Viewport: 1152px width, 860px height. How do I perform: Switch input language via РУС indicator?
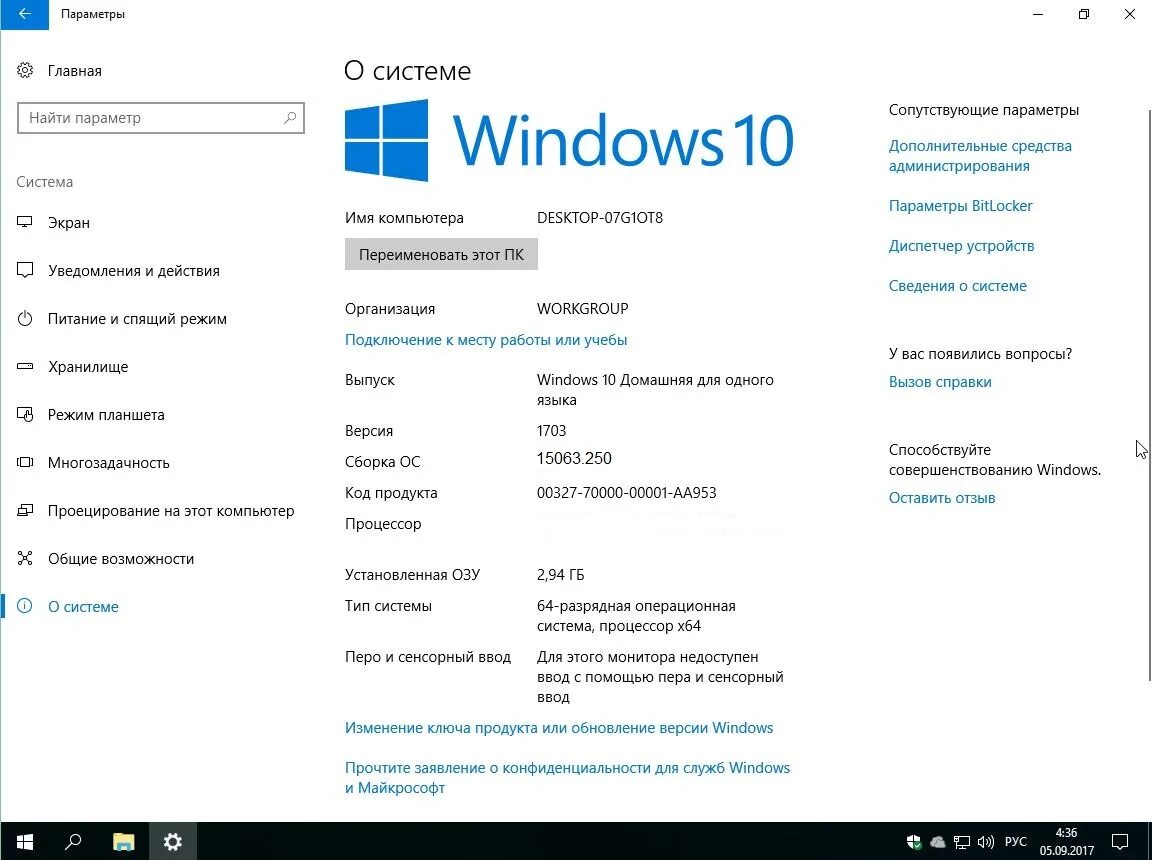1015,842
